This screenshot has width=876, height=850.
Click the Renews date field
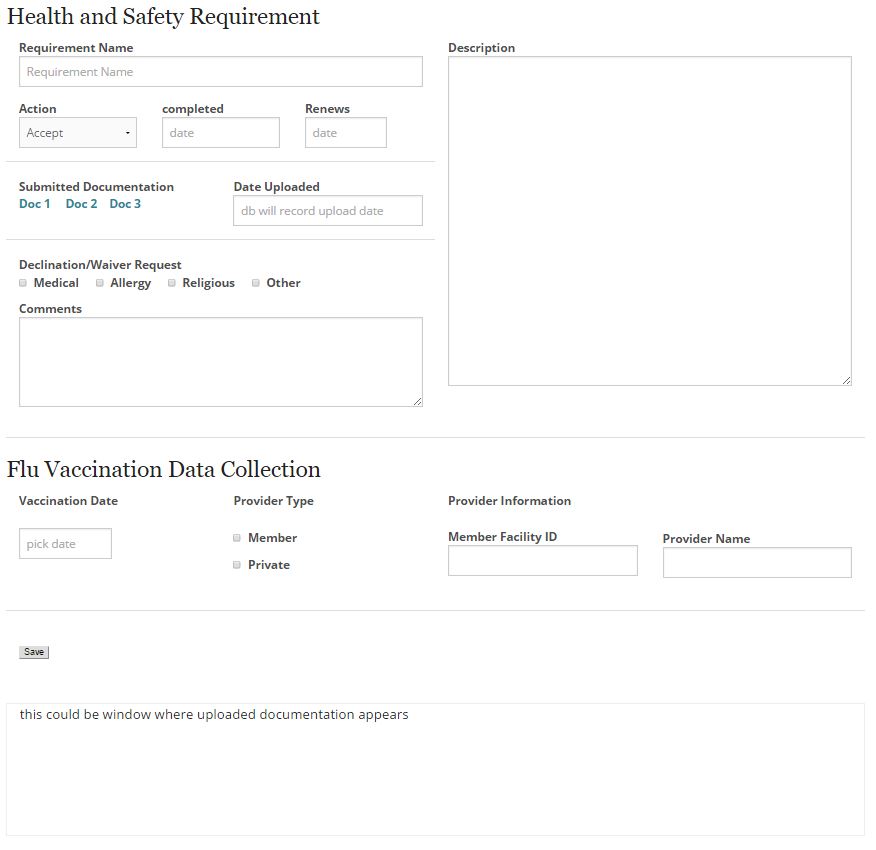345,133
